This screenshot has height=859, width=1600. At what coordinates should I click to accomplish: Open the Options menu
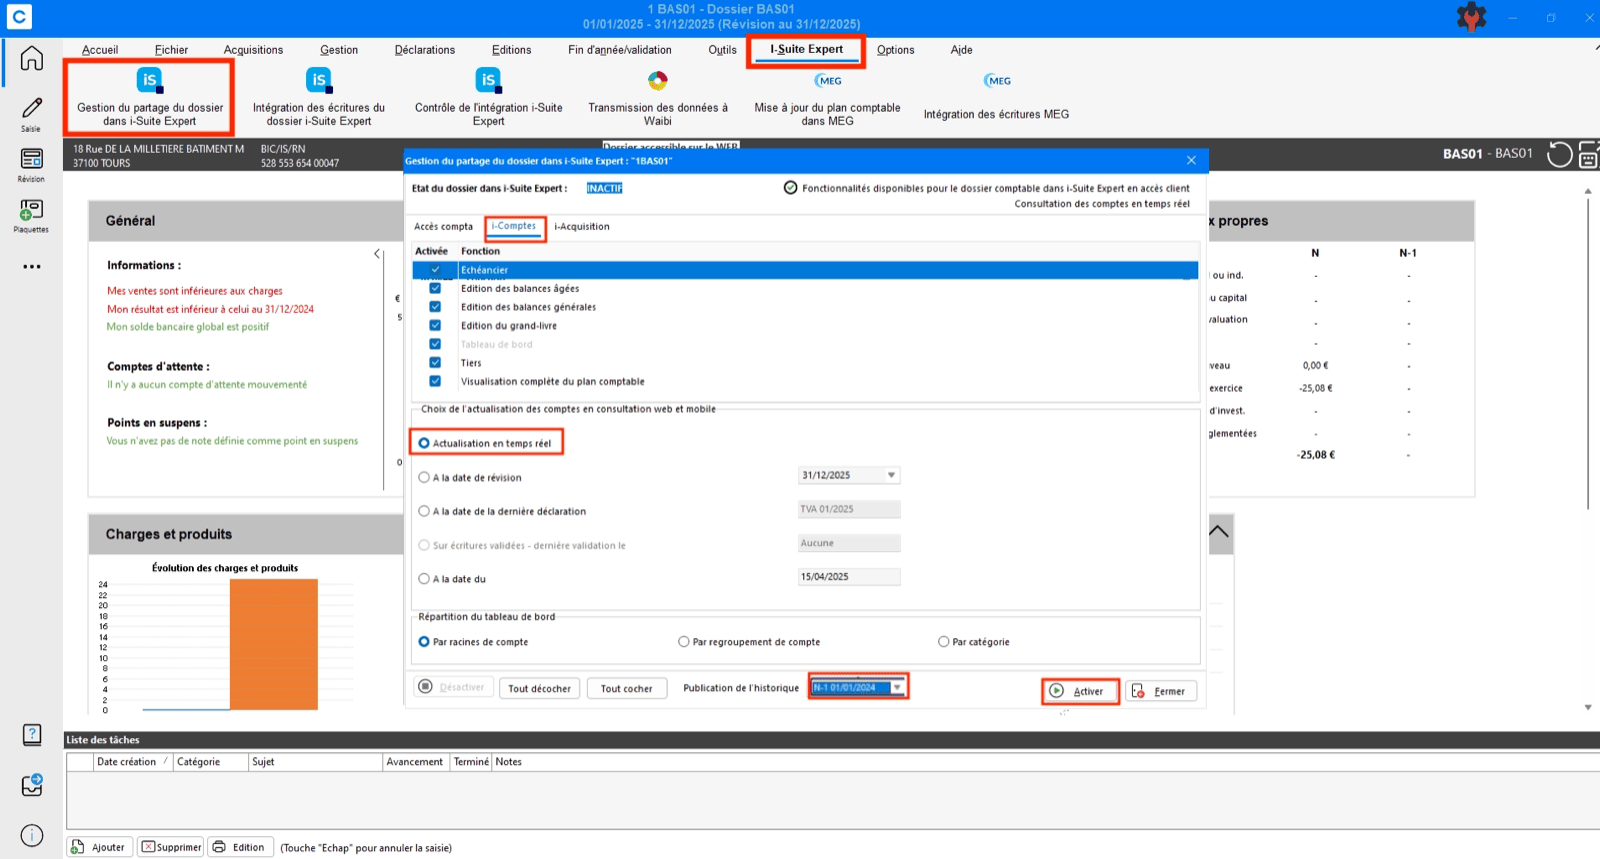(x=896, y=50)
